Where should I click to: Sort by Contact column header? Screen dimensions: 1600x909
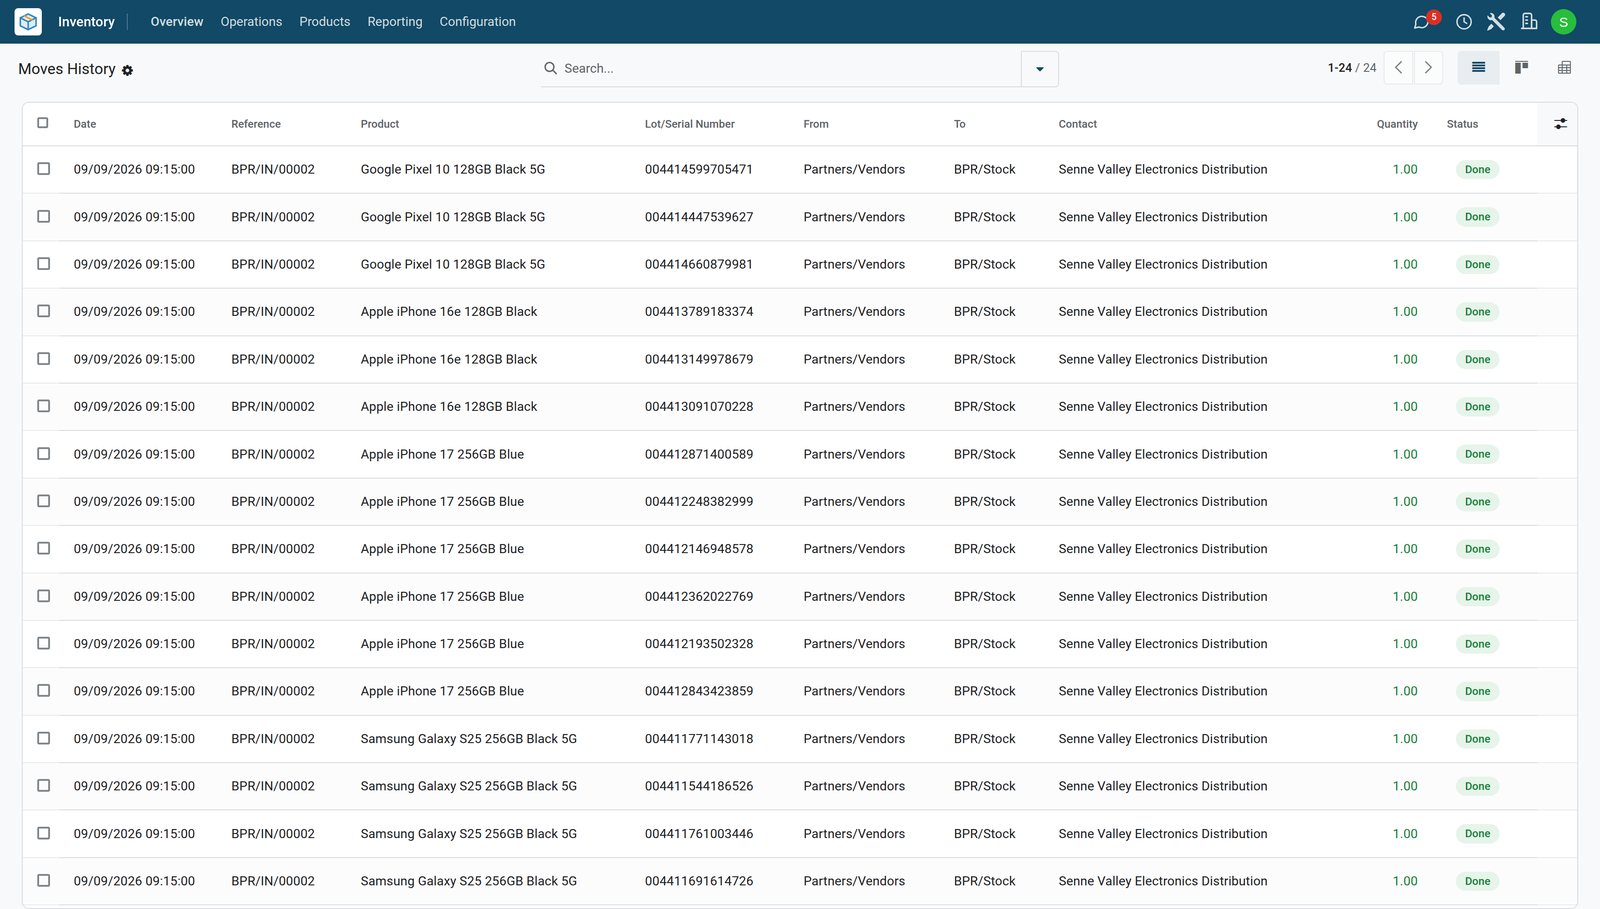tap(1078, 124)
